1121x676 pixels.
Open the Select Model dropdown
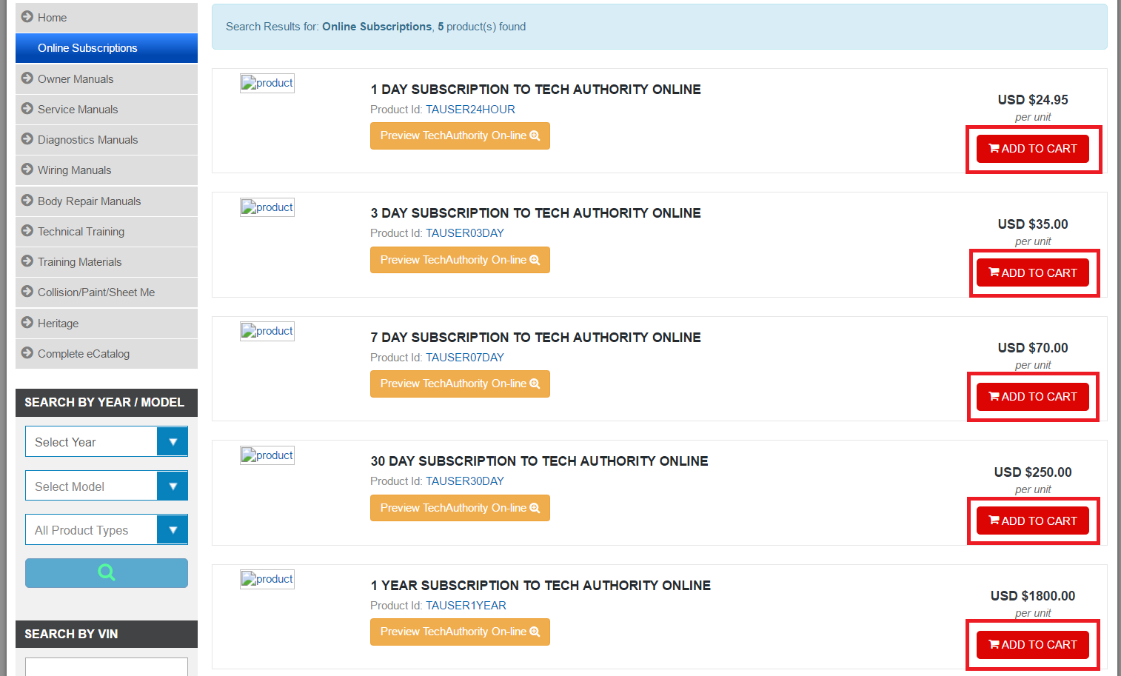pos(106,485)
